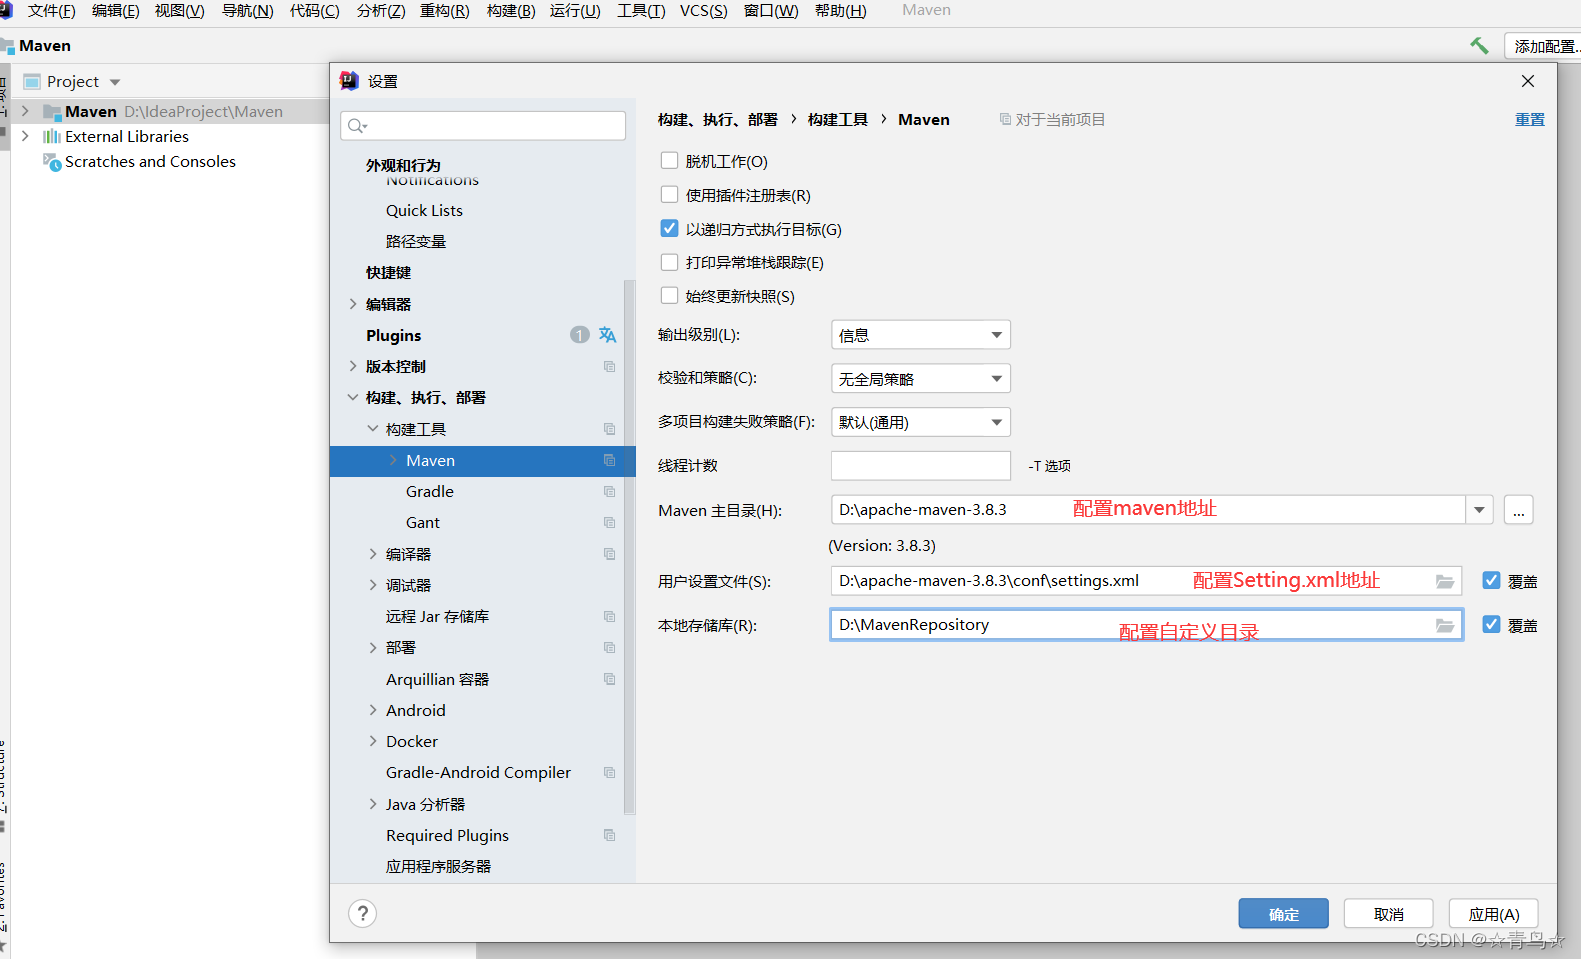Click the 重置 link

[x=1530, y=119]
